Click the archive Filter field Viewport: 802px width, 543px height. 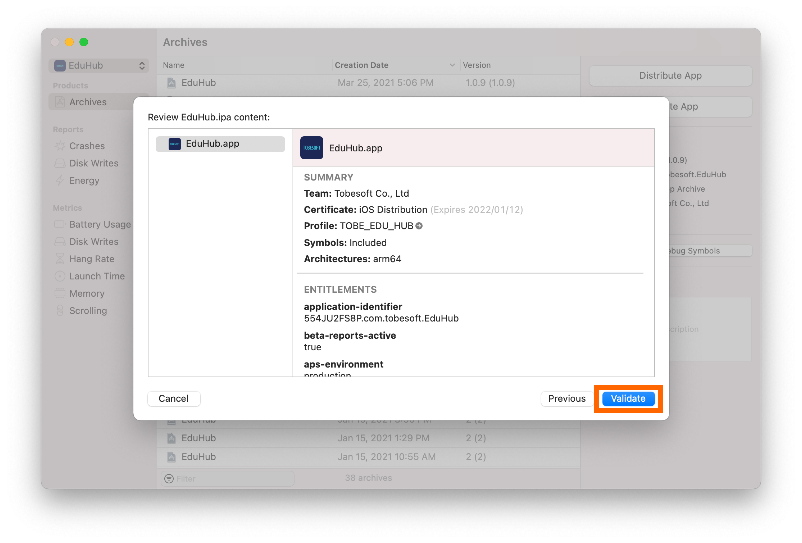[227, 479]
